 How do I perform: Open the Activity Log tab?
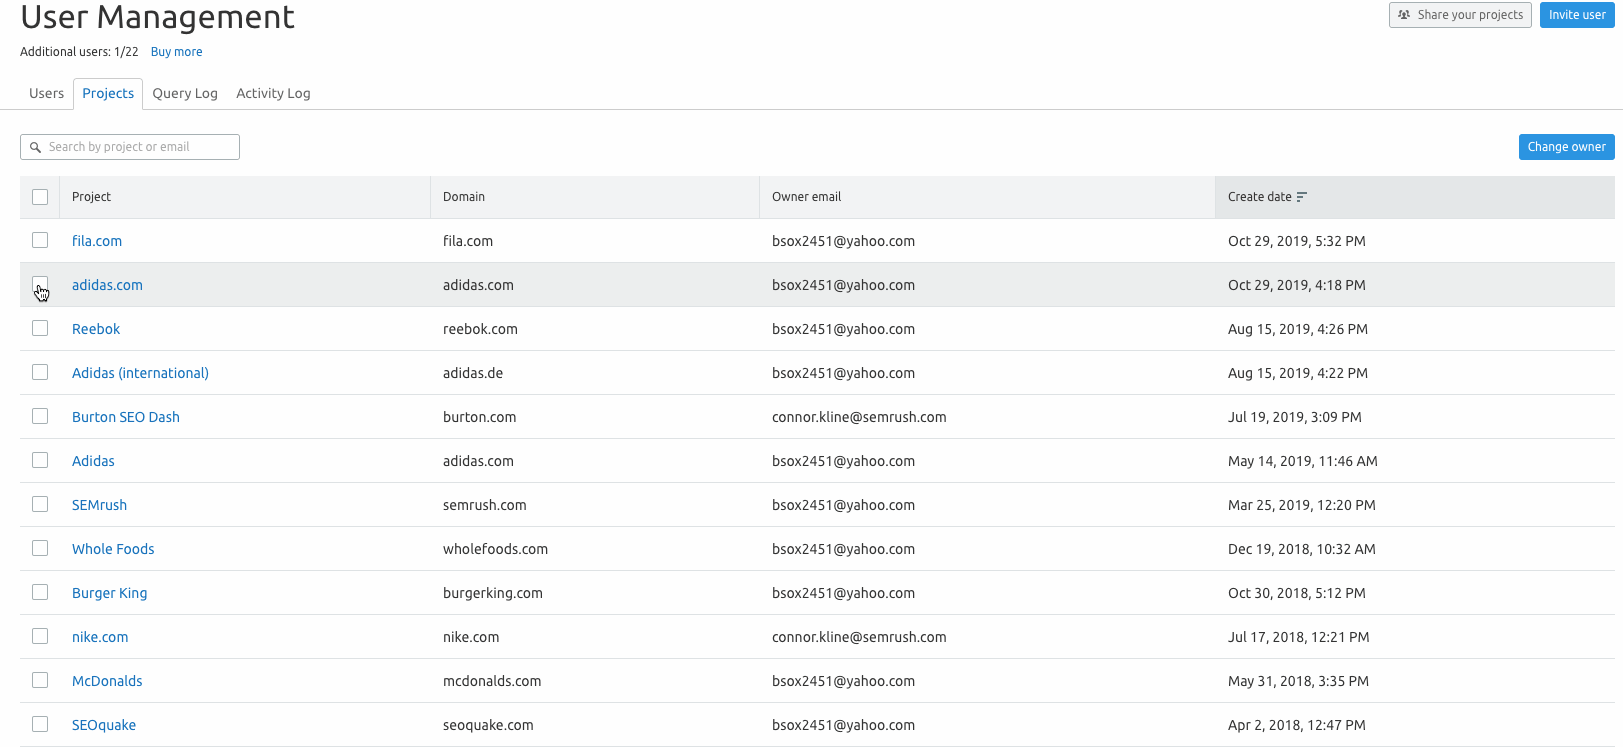click(x=273, y=93)
